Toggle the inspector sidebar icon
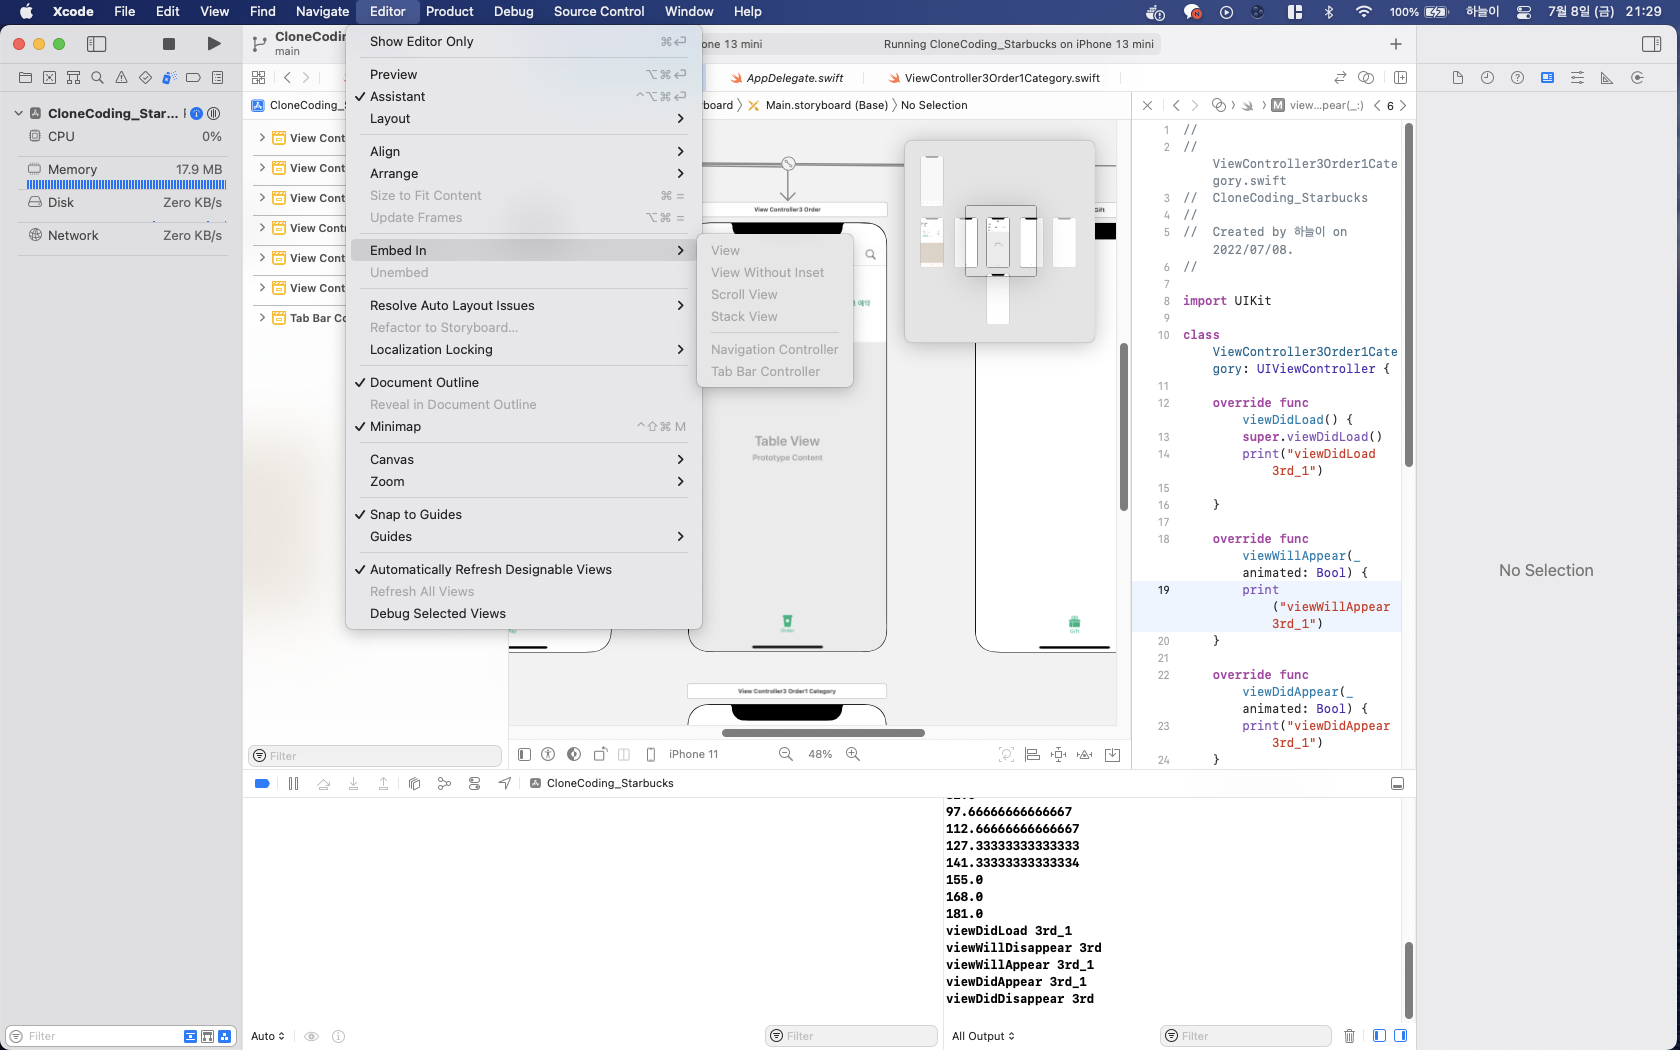 (1651, 44)
